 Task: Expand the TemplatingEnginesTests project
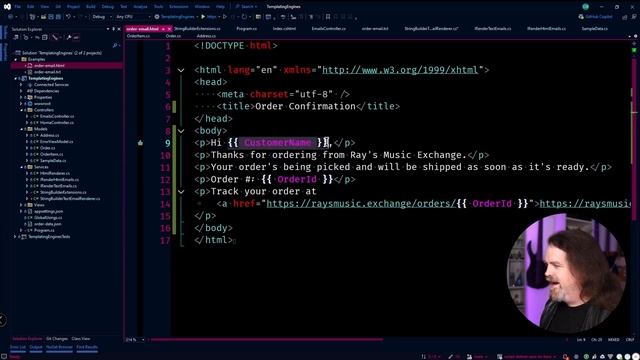click(16, 237)
